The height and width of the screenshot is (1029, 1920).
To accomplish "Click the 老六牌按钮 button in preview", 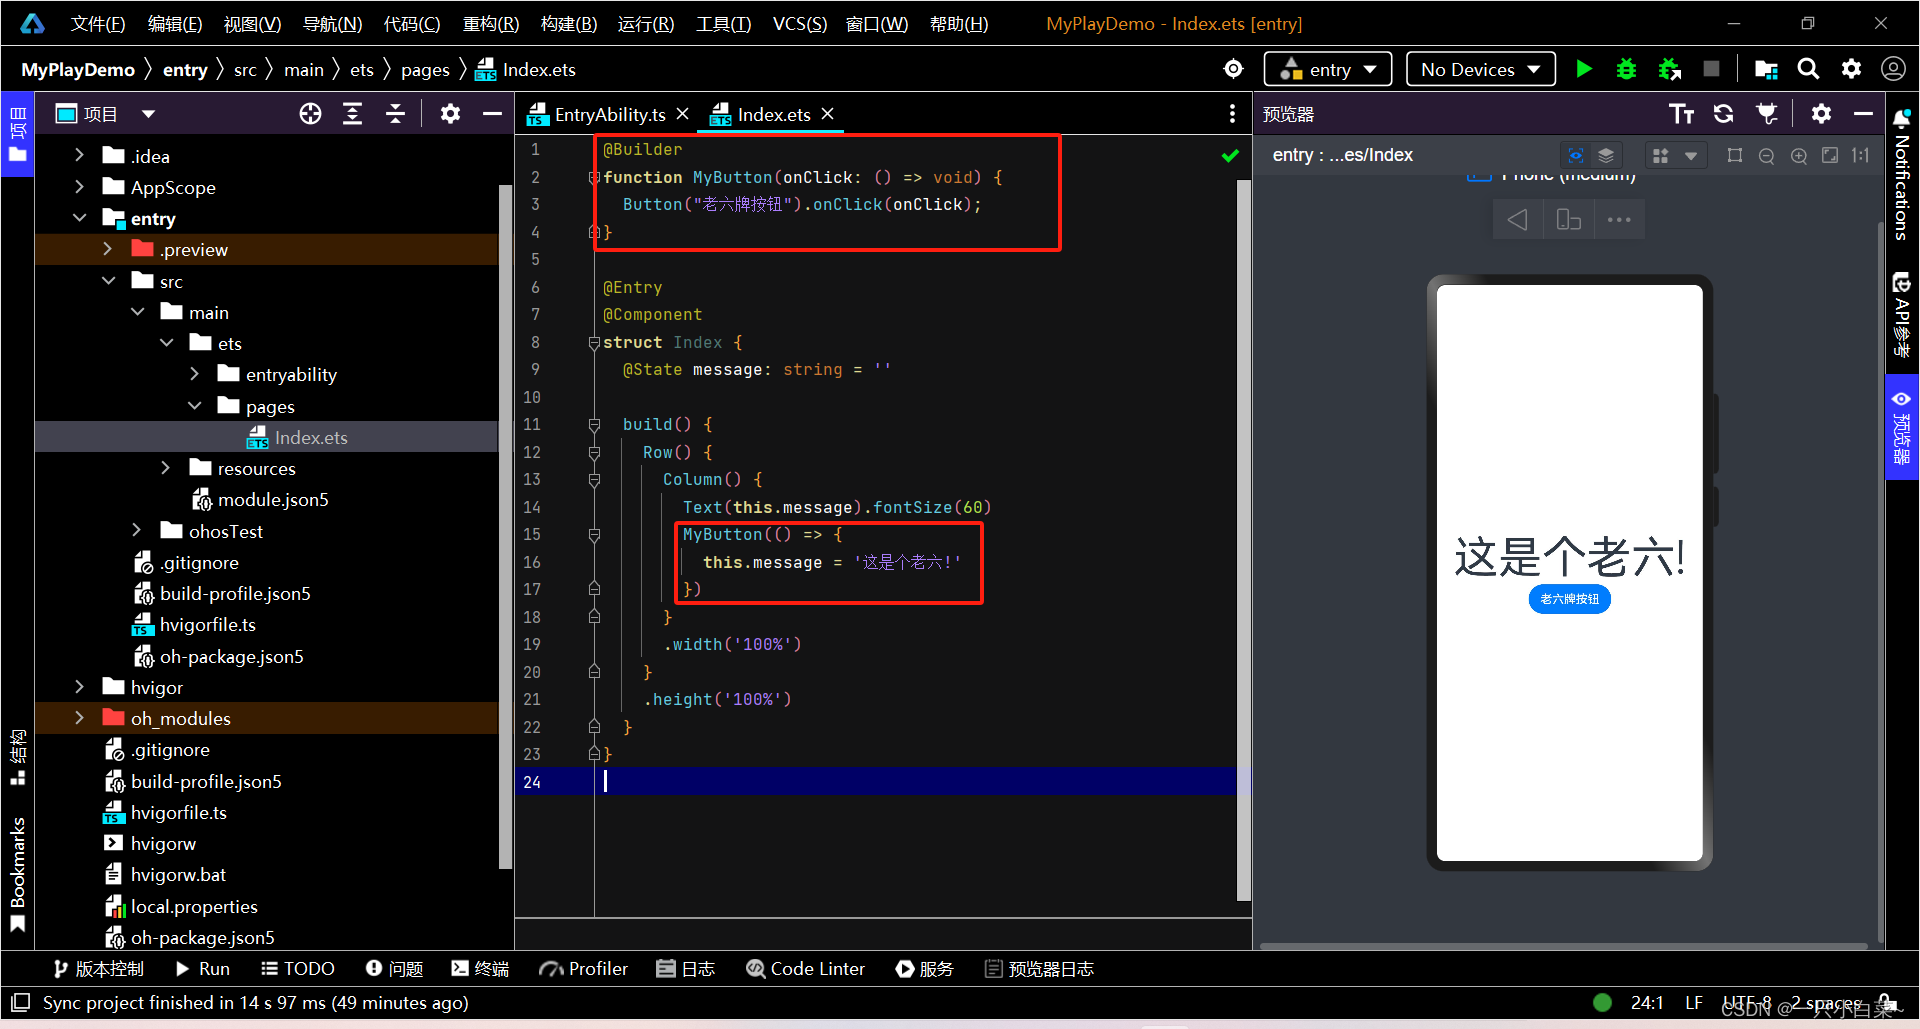I will [1569, 599].
